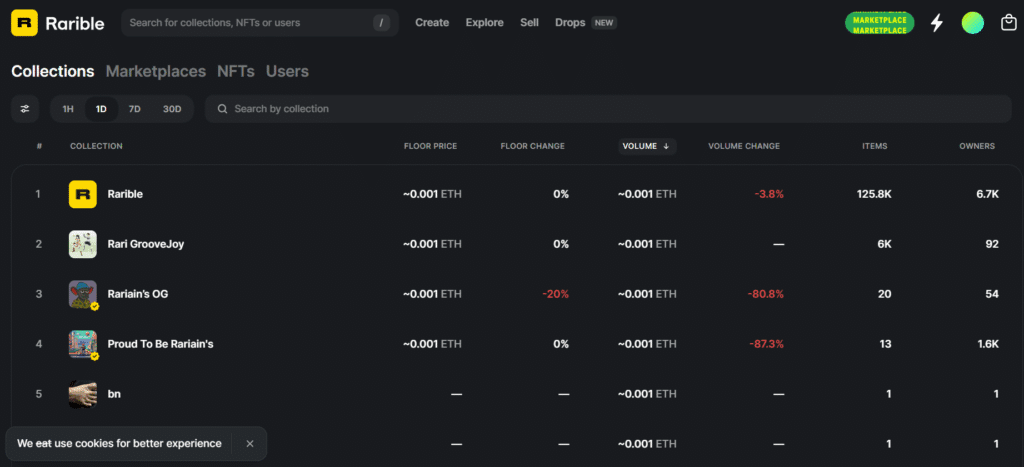Click the magnifier in collection search
This screenshot has width=1024, height=467.
coord(222,109)
